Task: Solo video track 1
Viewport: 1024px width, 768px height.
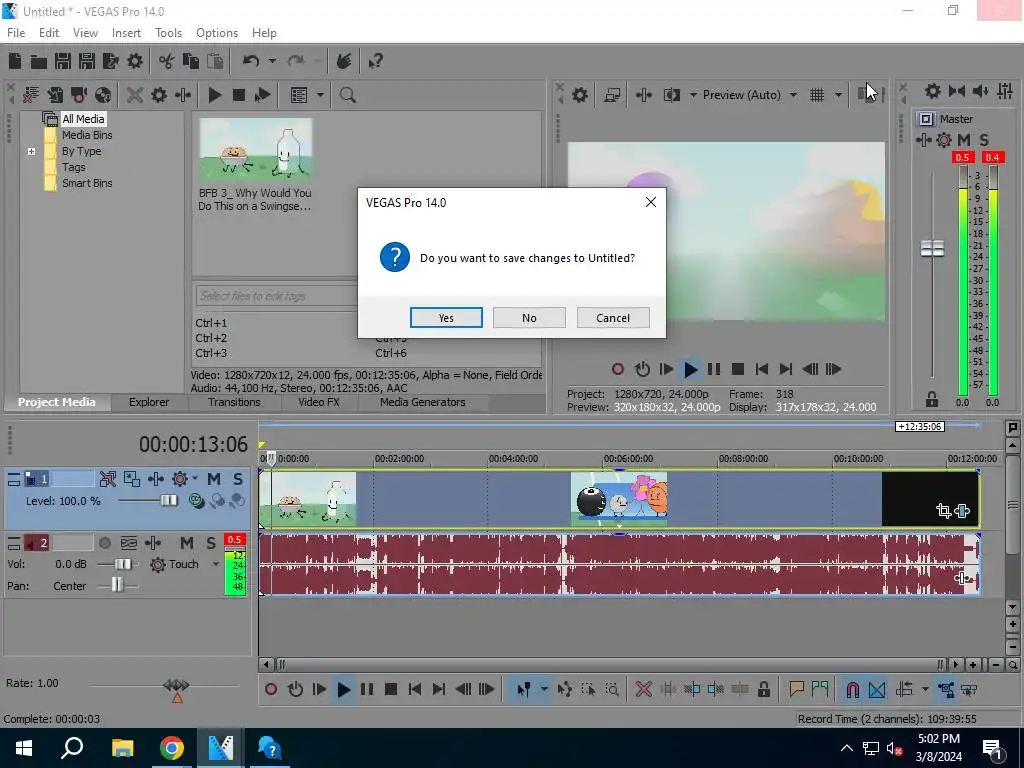Action: pos(238,479)
